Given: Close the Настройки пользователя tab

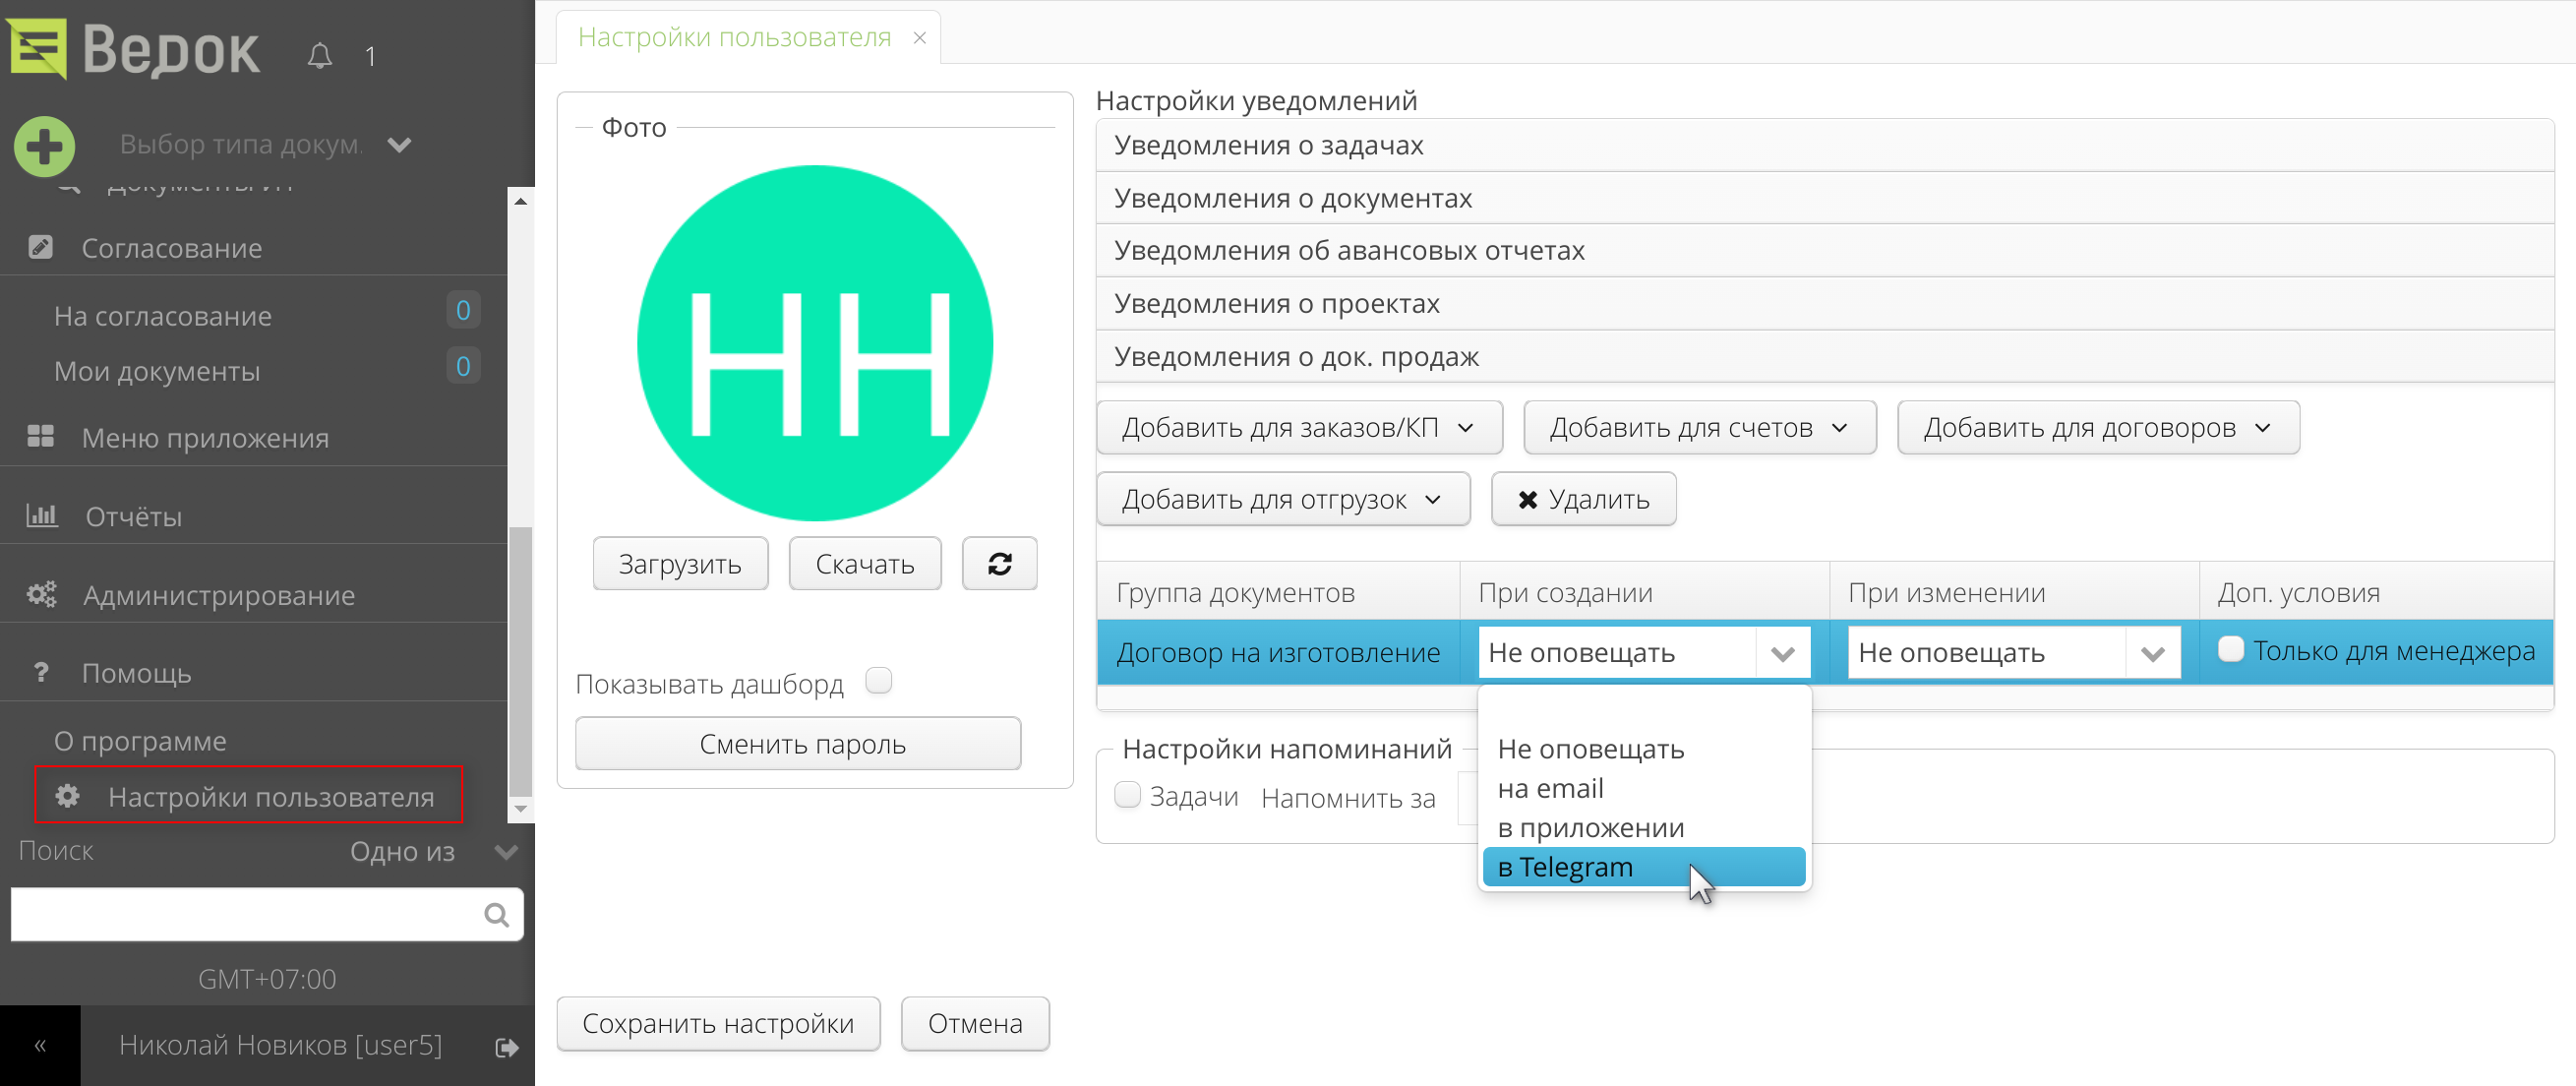Looking at the screenshot, I should [x=919, y=38].
